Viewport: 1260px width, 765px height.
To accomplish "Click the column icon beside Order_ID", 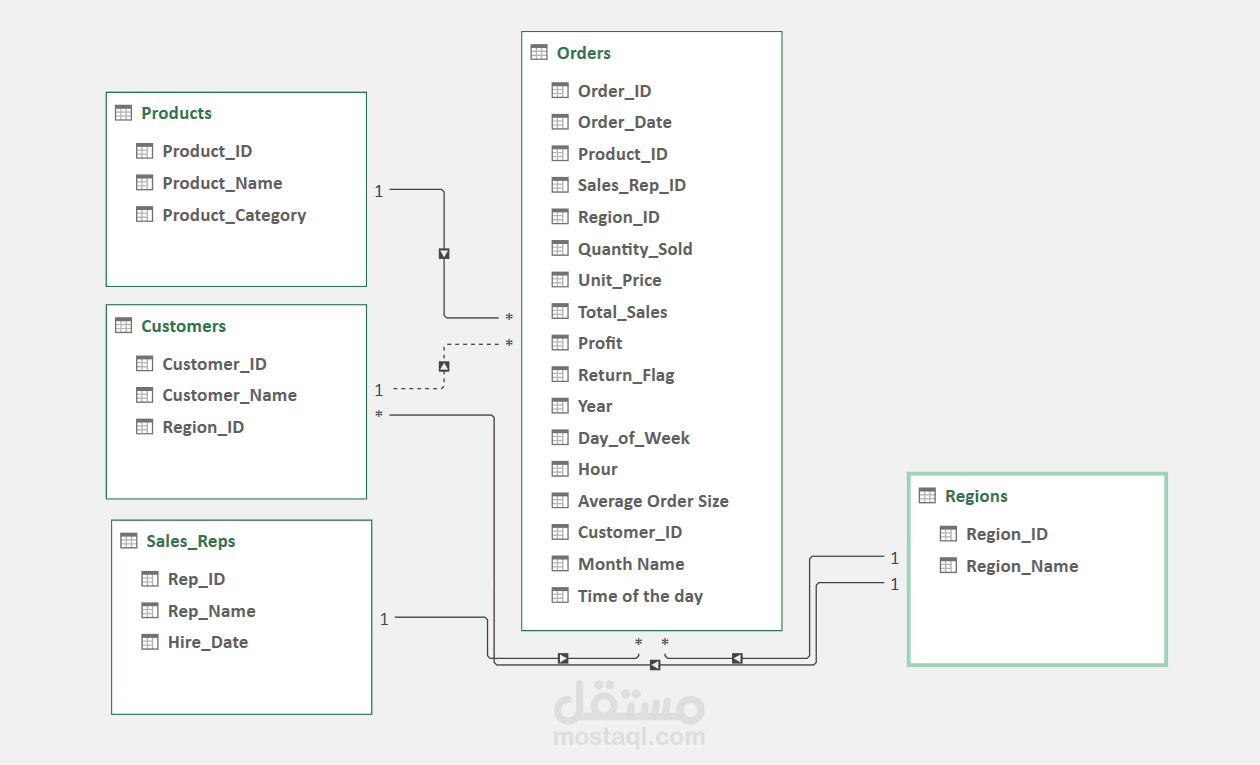I will [x=560, y=91].
